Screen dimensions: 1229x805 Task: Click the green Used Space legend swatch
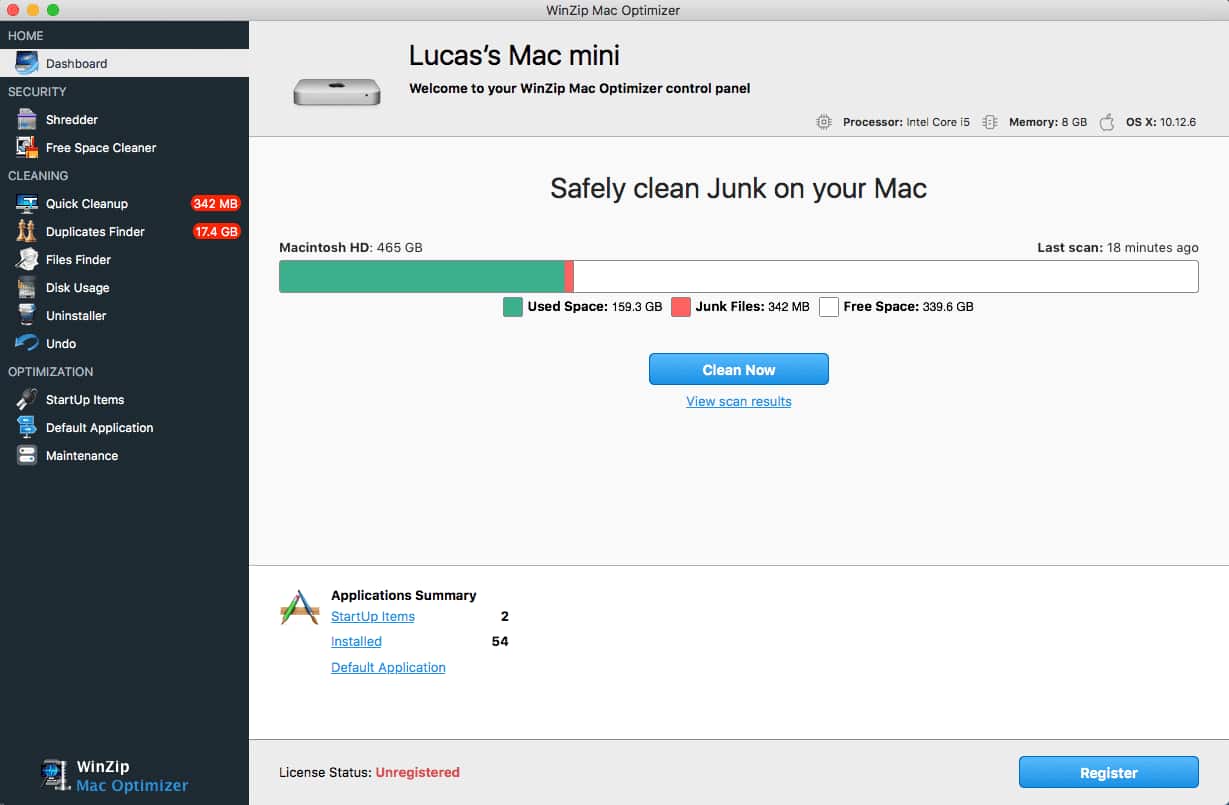513,307
